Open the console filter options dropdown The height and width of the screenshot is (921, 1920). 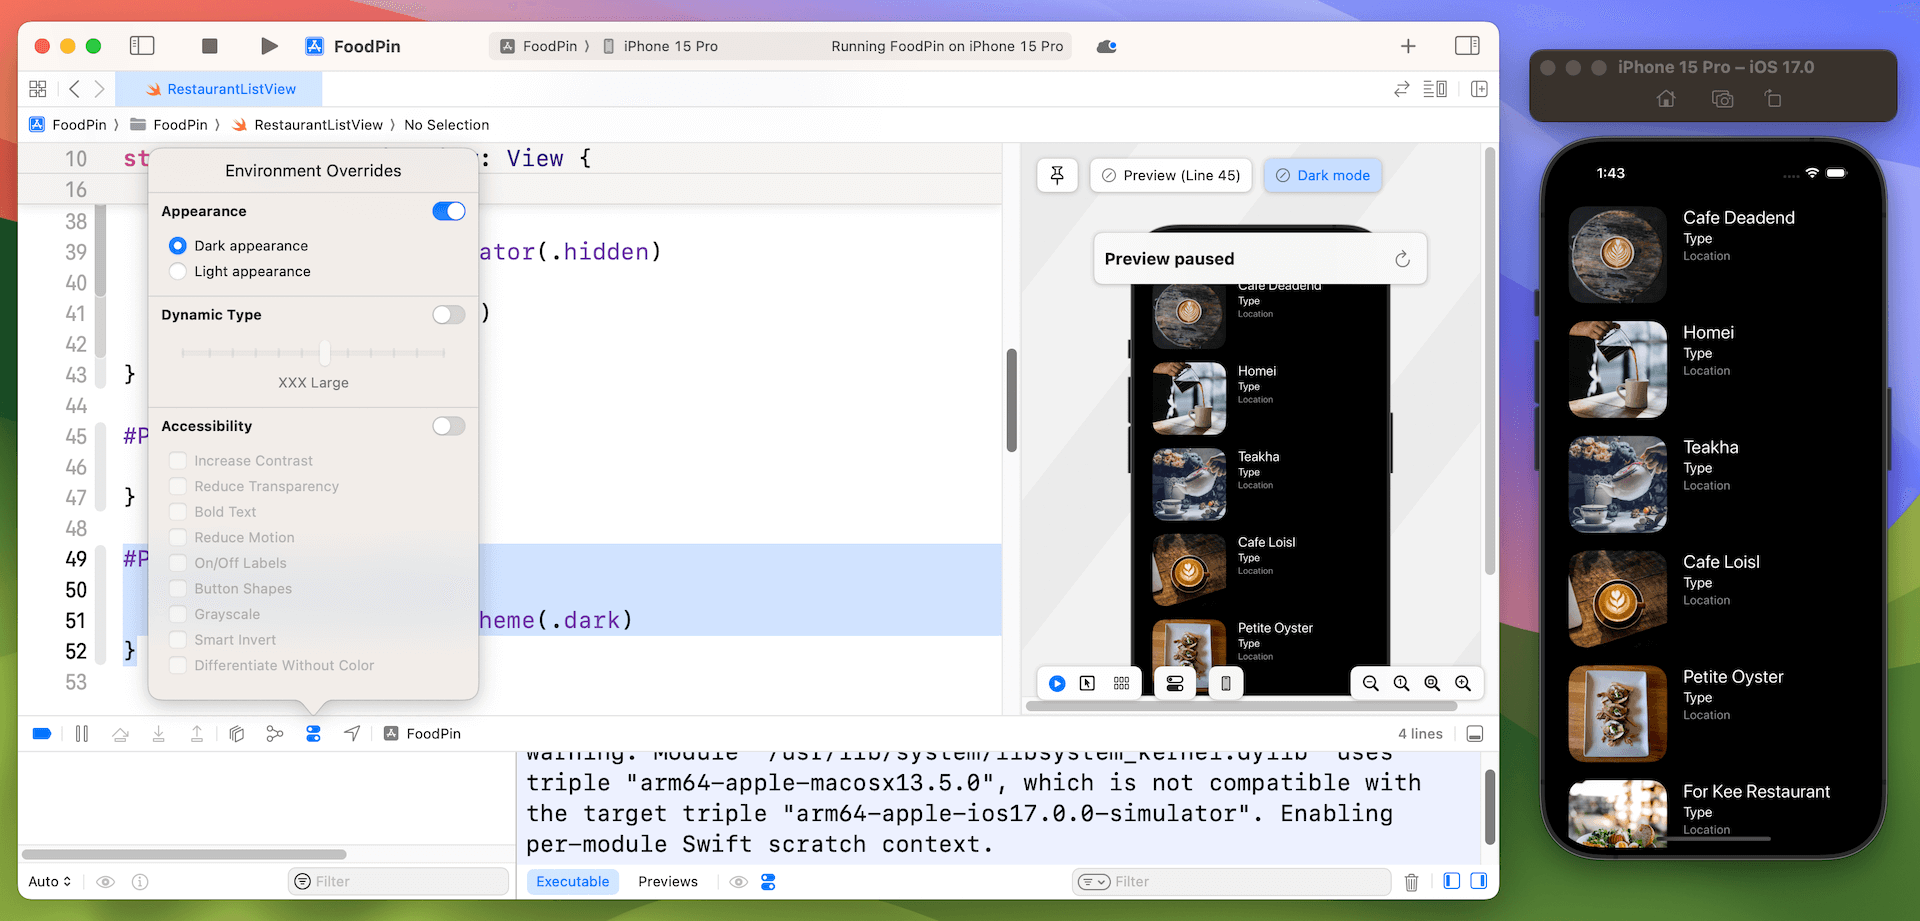point(1093,882)
